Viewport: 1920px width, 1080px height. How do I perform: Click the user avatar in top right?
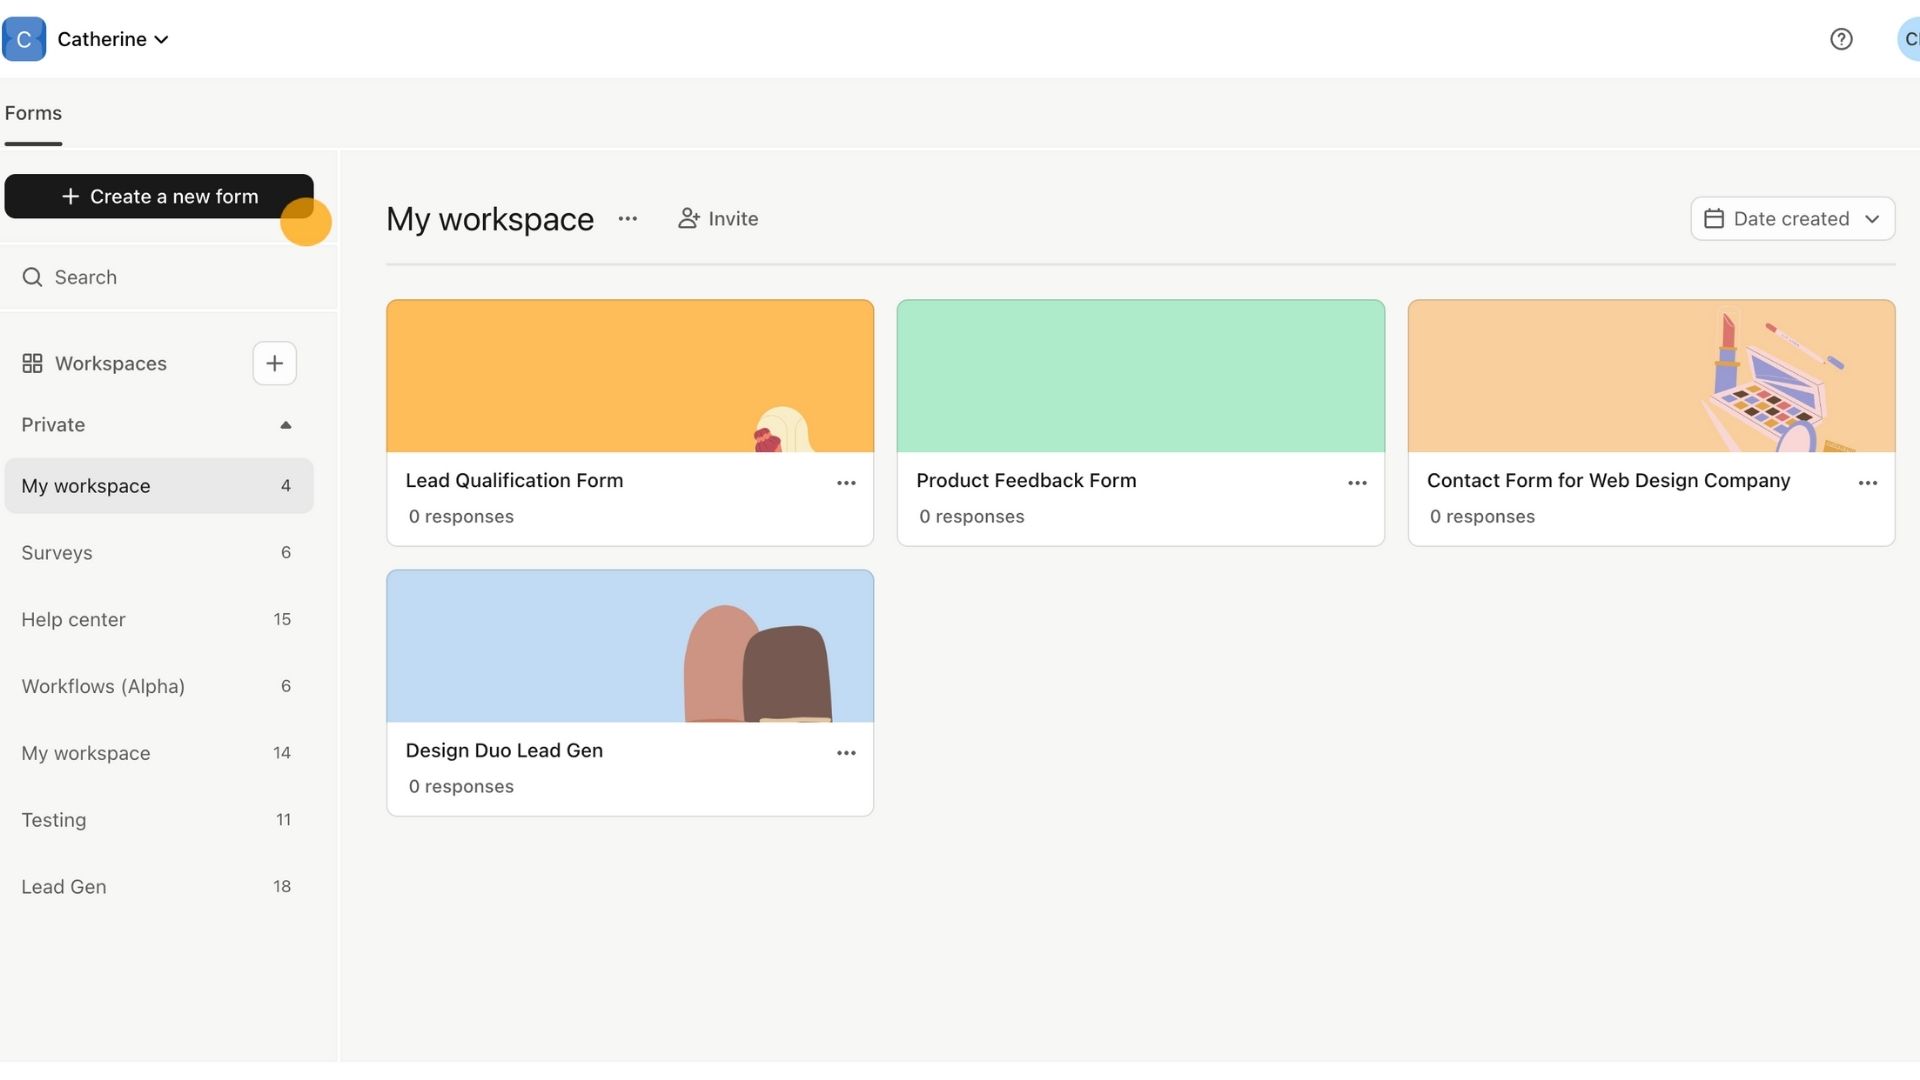pos(1908,39)
